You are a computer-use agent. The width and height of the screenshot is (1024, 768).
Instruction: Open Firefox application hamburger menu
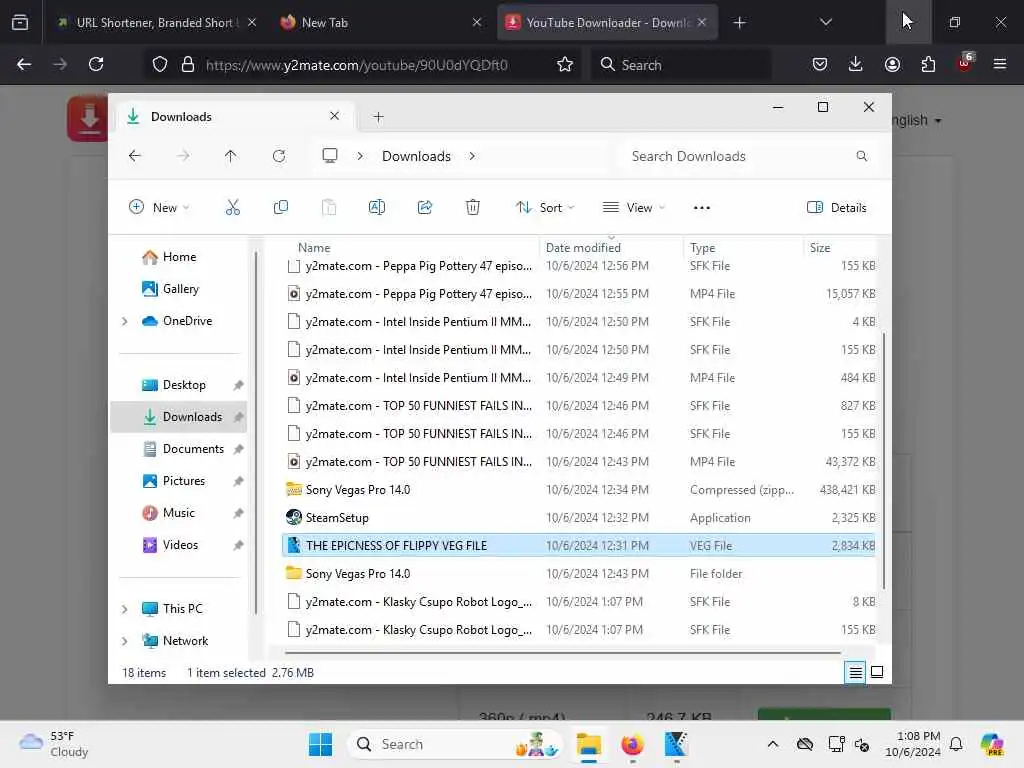[x=1000, y=65]
